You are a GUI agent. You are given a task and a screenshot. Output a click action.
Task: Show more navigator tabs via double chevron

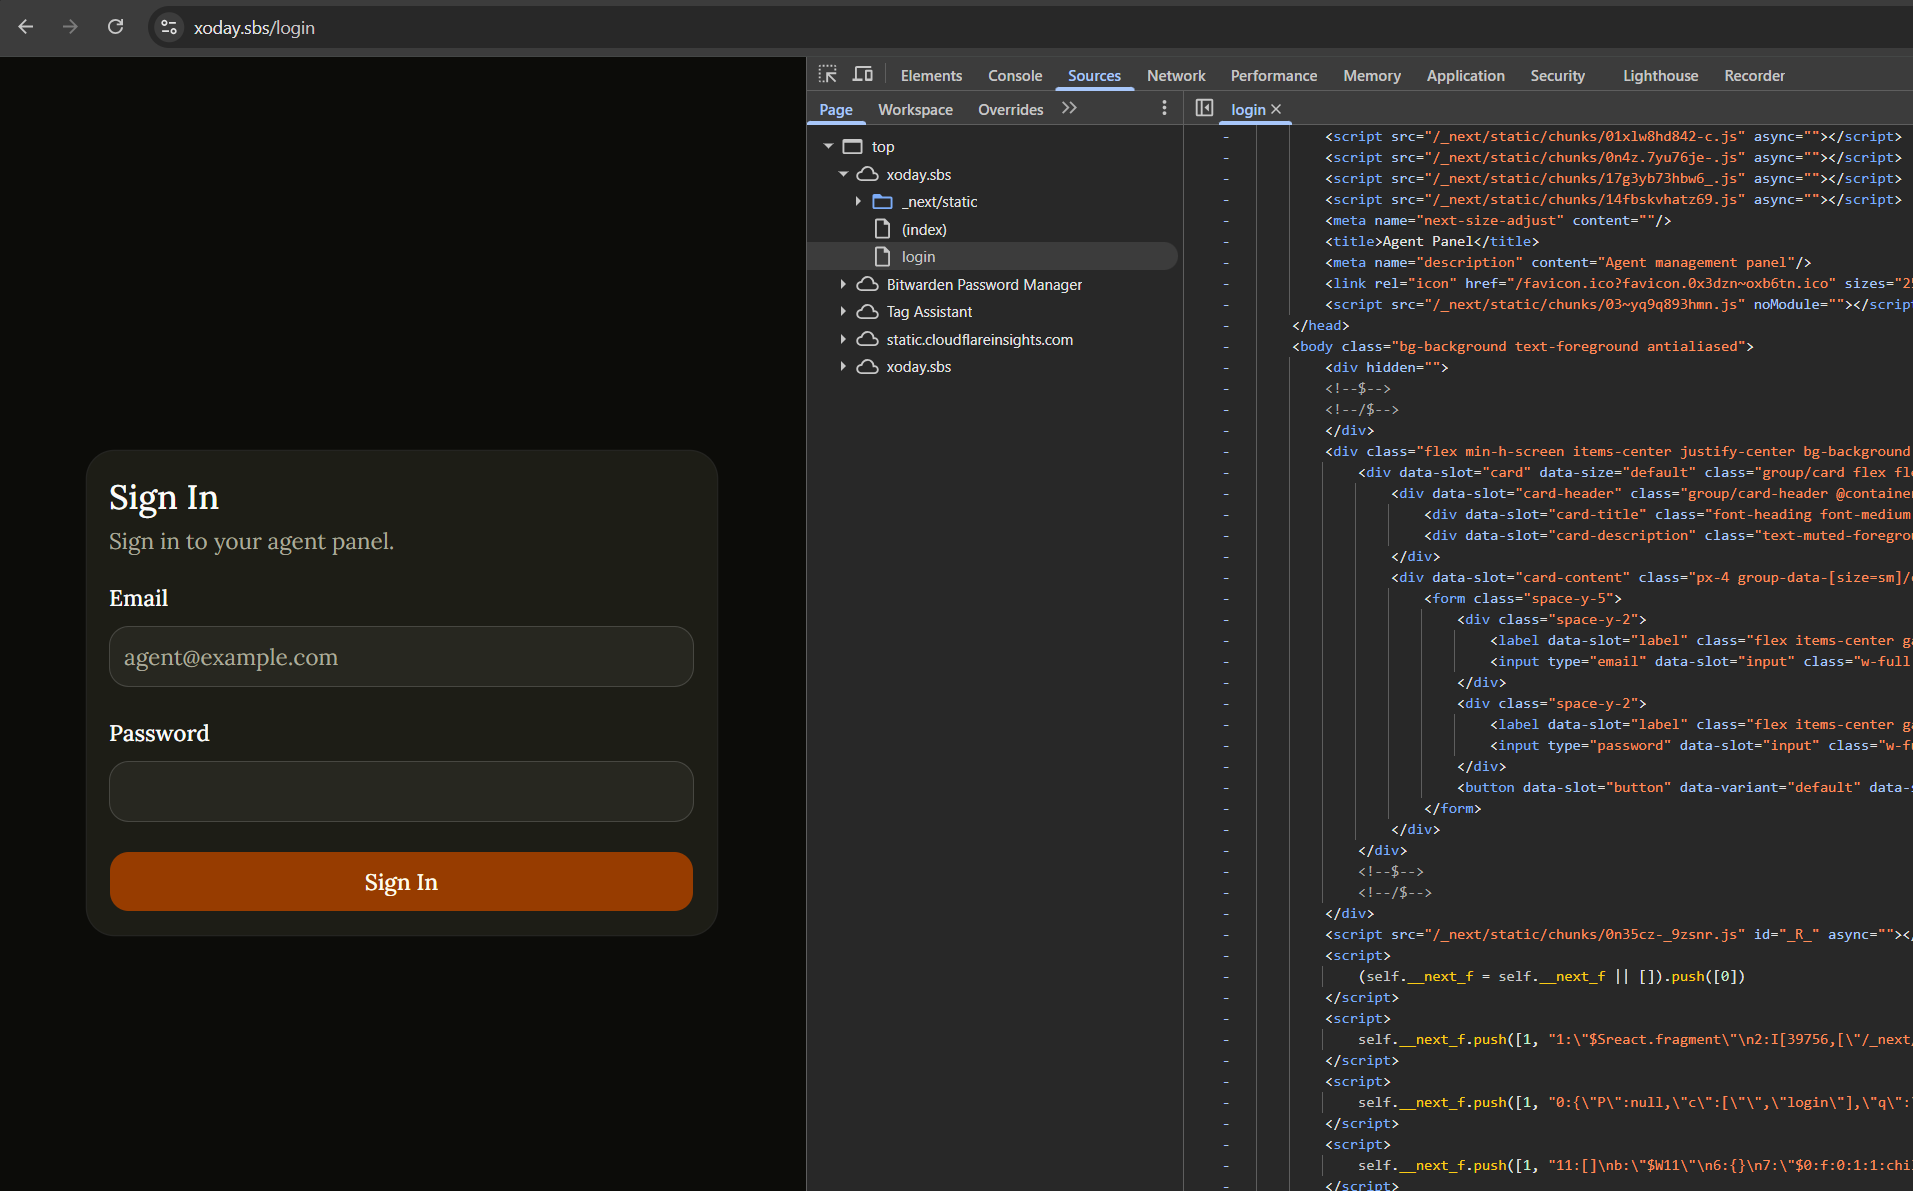click(x=1070, y=108)
